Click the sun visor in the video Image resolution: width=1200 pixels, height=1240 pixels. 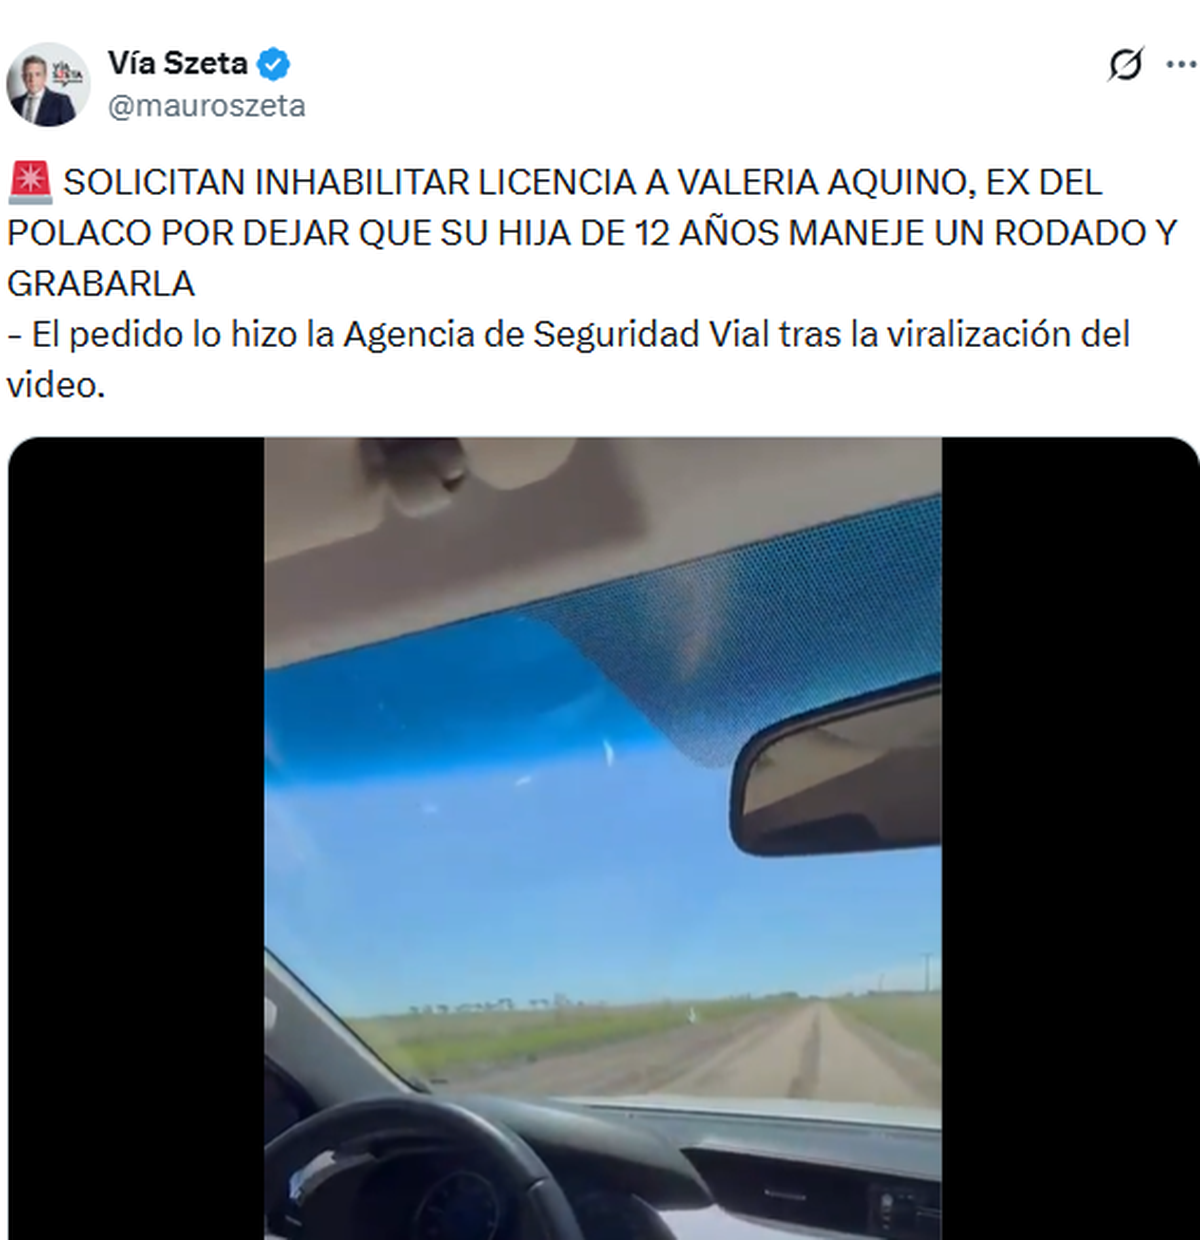[450, 540]
